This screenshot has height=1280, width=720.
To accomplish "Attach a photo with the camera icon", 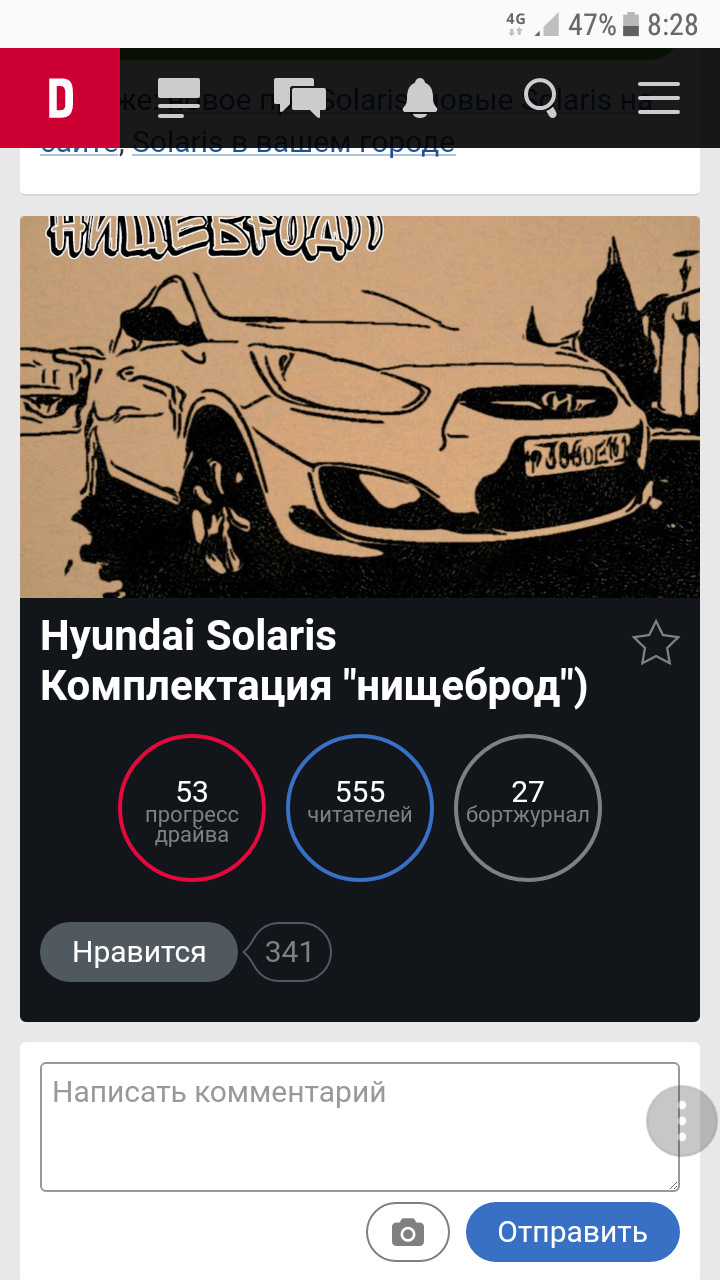I will (407, 1231).
